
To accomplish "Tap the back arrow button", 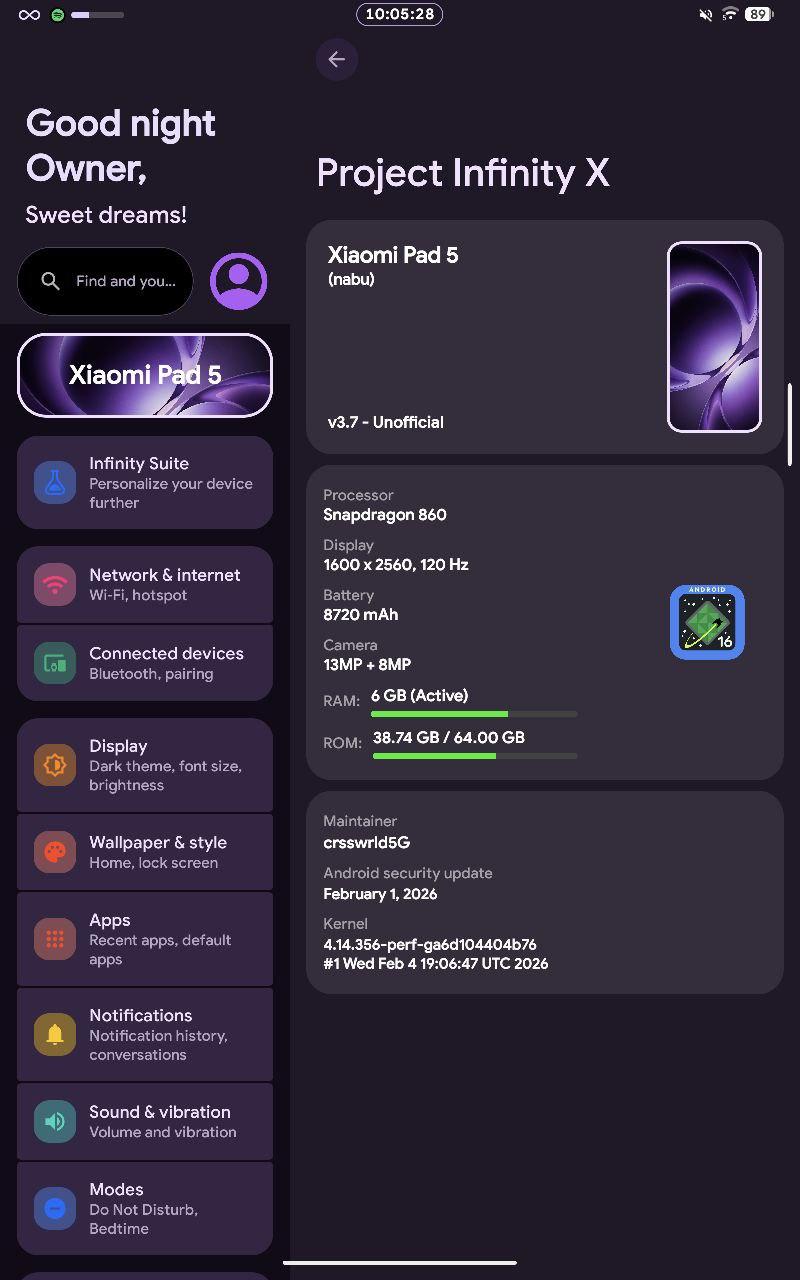I will (337, 60).
